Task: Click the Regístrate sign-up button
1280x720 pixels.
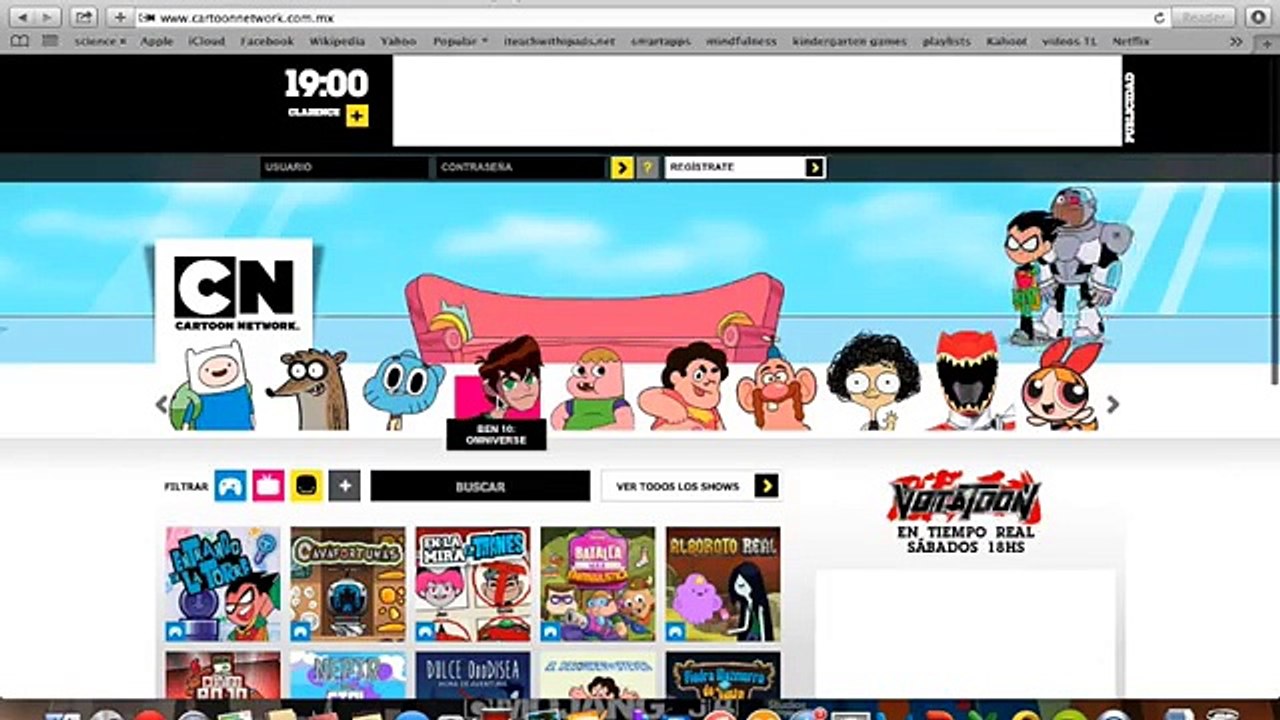Action: tap(745, 167)
